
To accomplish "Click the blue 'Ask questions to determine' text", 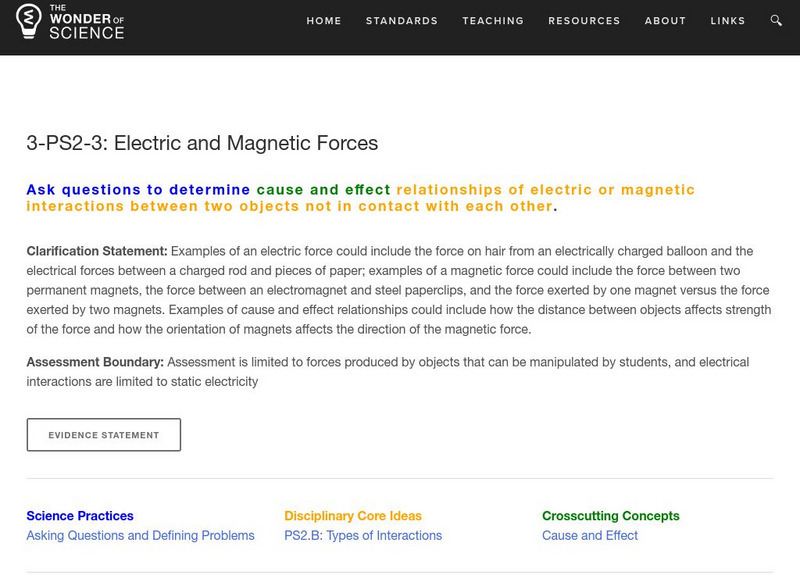I will (x=138, y=190).
